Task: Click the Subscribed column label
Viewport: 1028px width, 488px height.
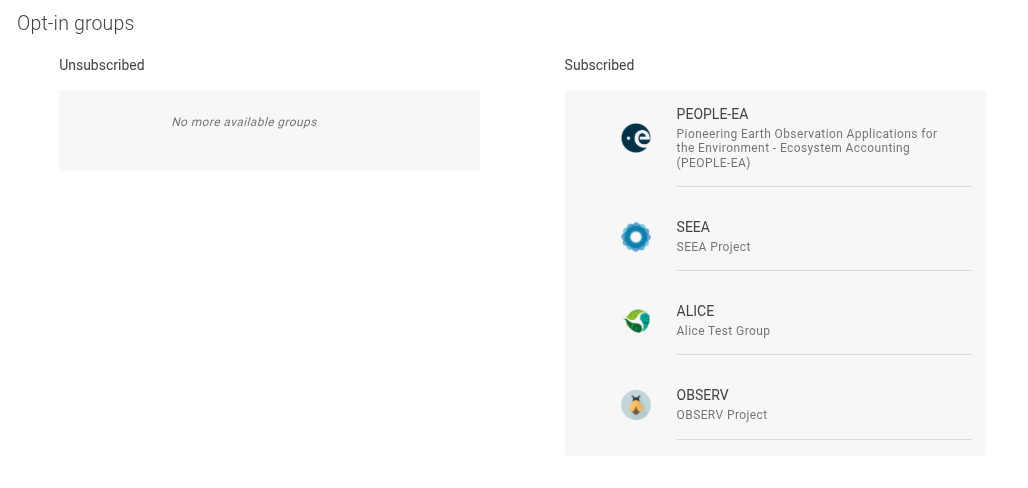Action: point(599,65)
